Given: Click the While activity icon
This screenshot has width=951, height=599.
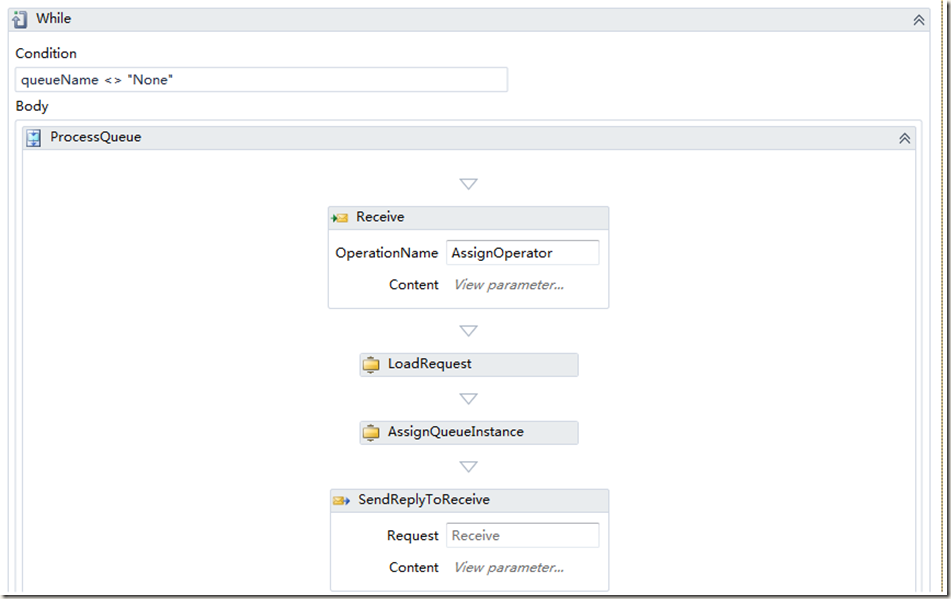Looking at the screenshot, I should tap(19, 19).
